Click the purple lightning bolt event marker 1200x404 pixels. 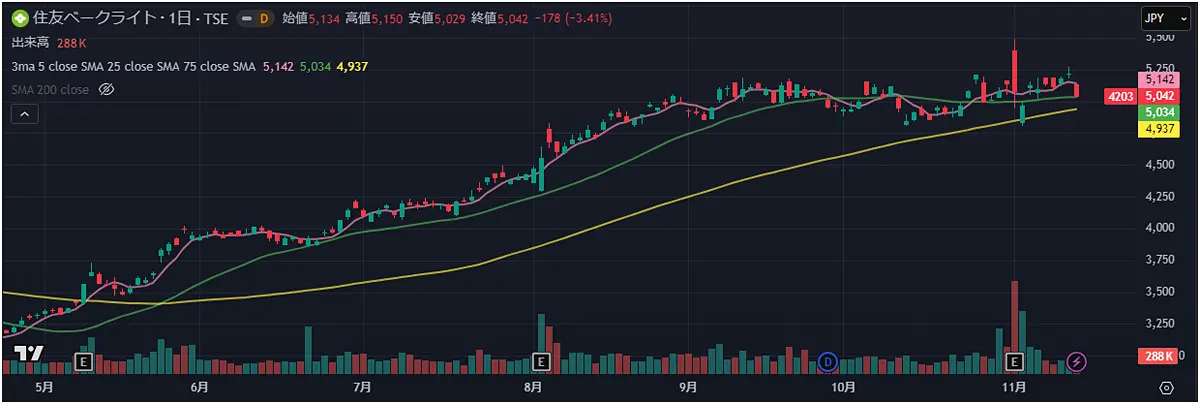[1077, 360]
